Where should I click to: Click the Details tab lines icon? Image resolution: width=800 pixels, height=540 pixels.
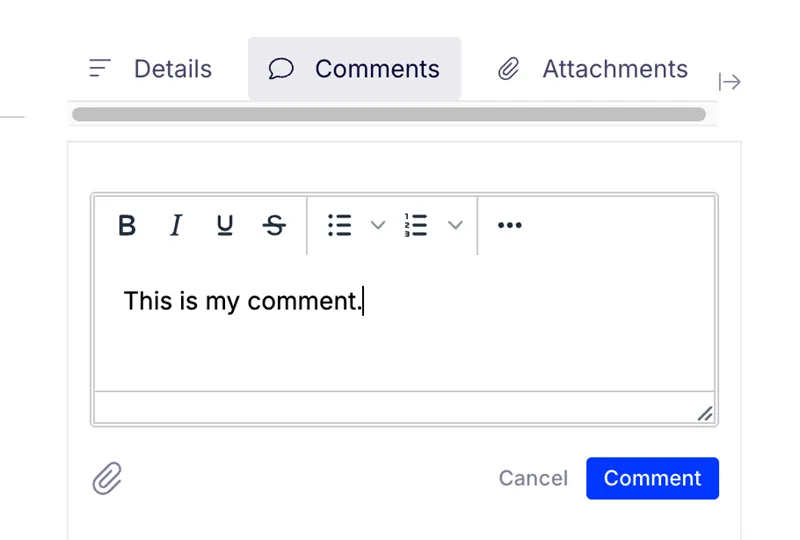100,68
